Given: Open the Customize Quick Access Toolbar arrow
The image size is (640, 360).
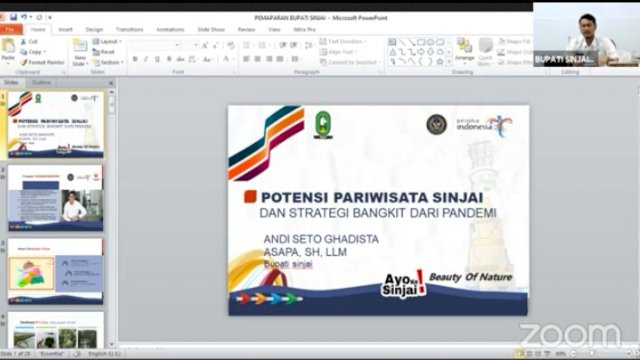Looking at the screenshot, I should 49,18.
